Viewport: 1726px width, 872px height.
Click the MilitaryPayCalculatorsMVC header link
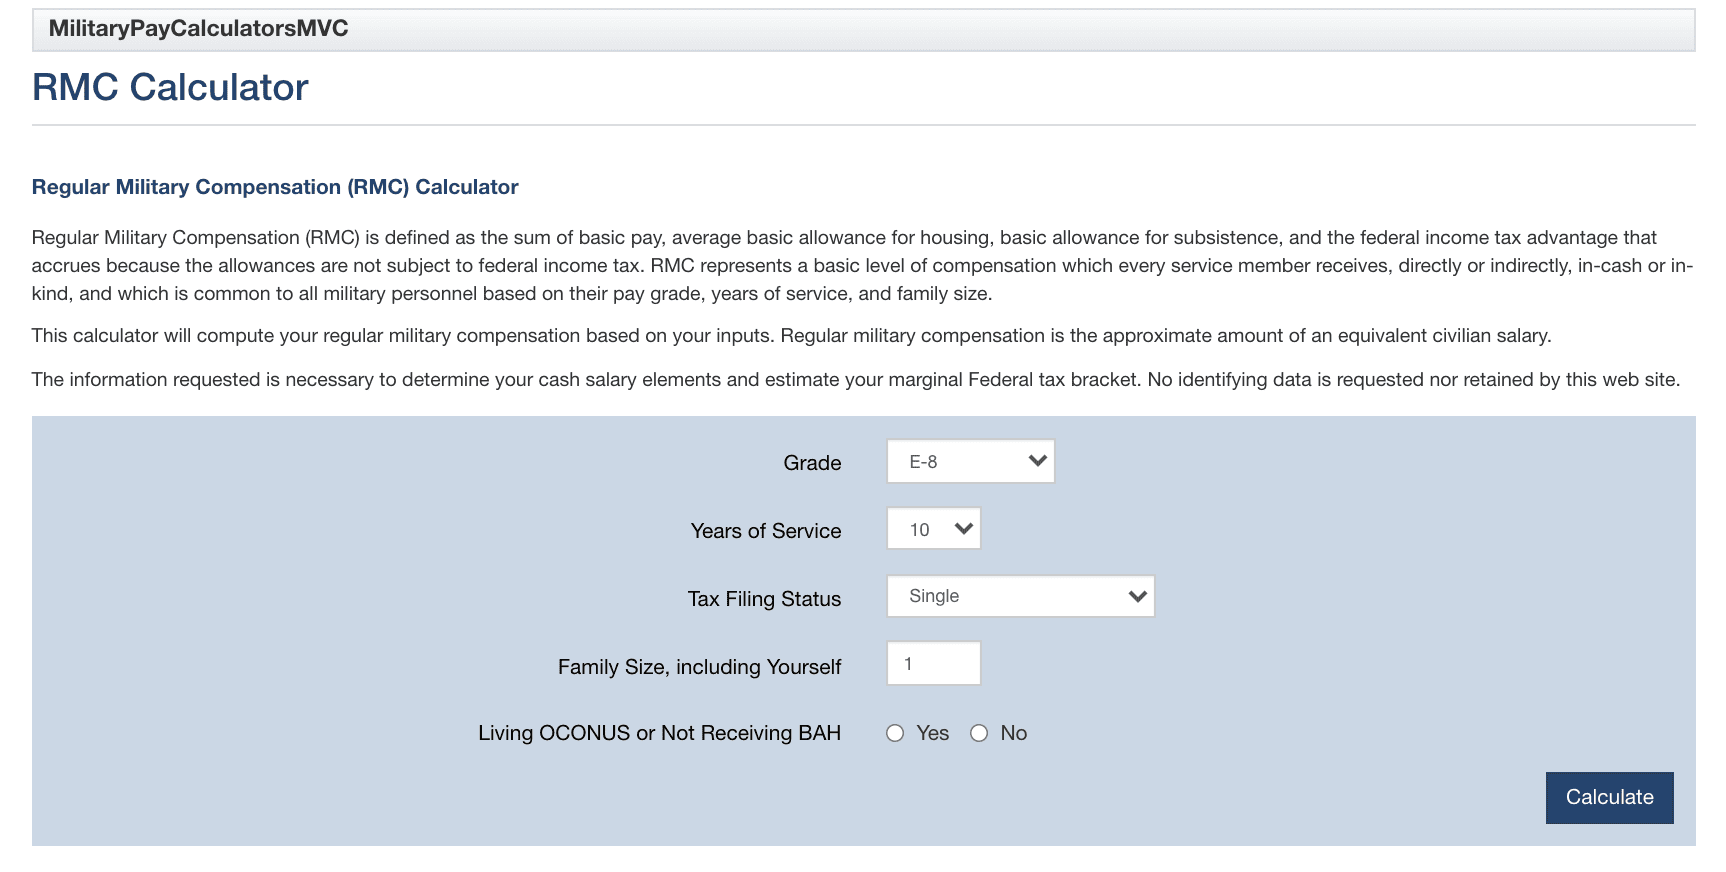(198, 28)
